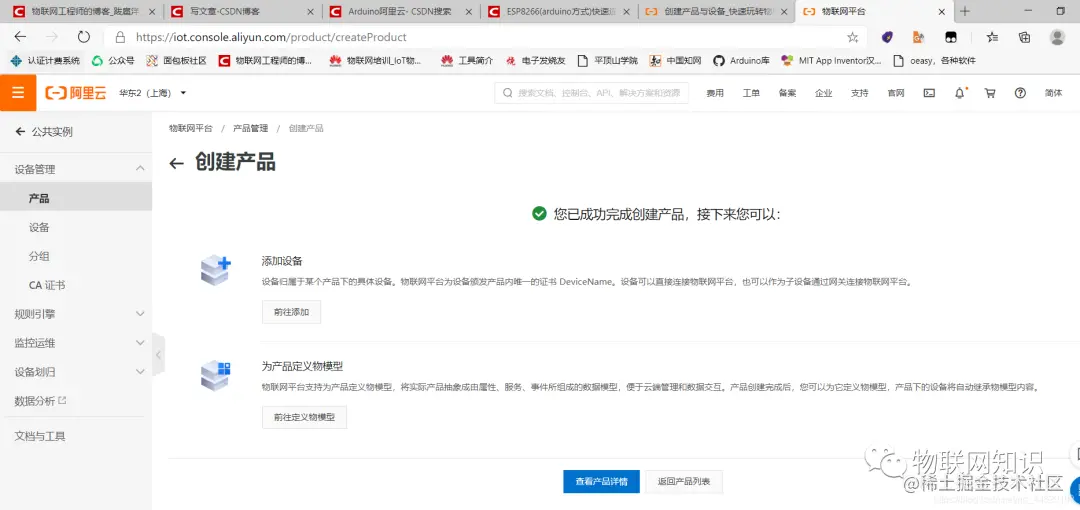
Task: Open the shopping cart icon
Action: click(990, 93)
